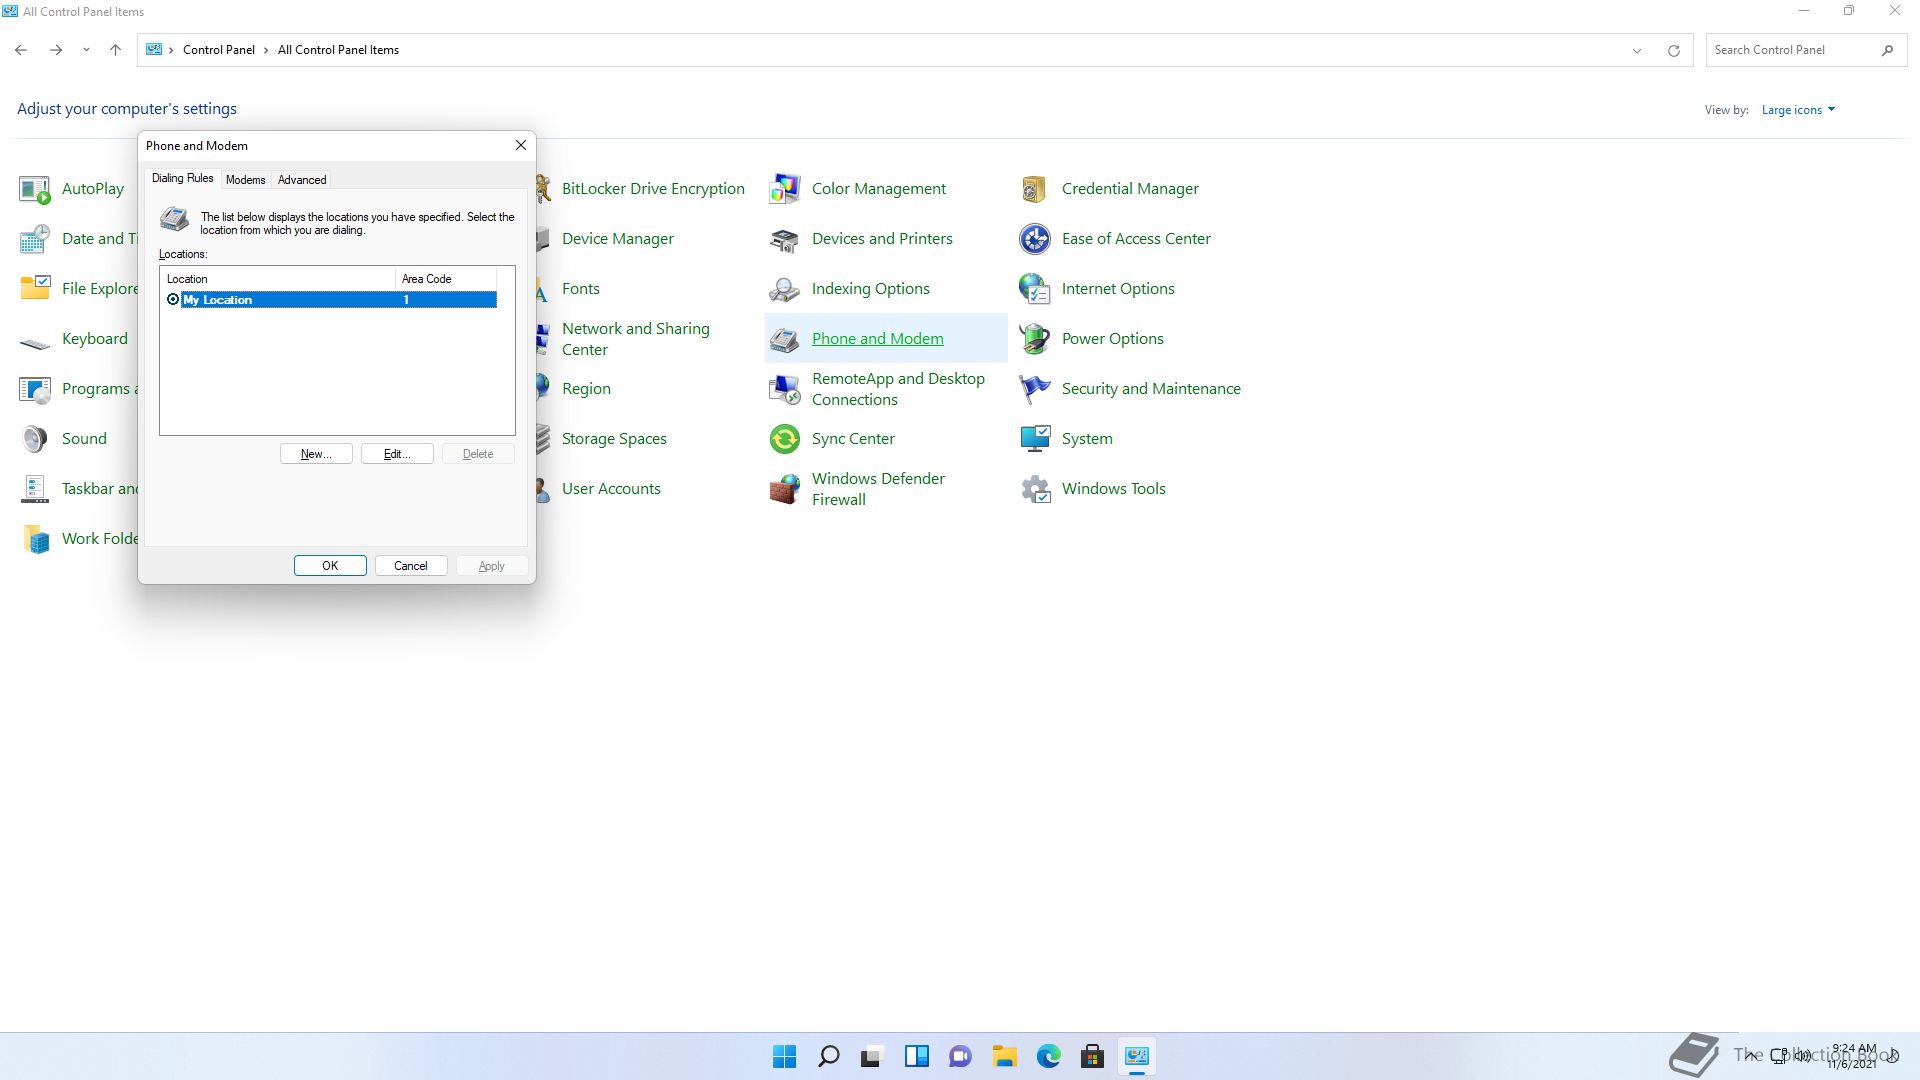1920x1080 pixels.
Task: Open the Widgets icon on the taskbar
Action: pos(916,1056)
